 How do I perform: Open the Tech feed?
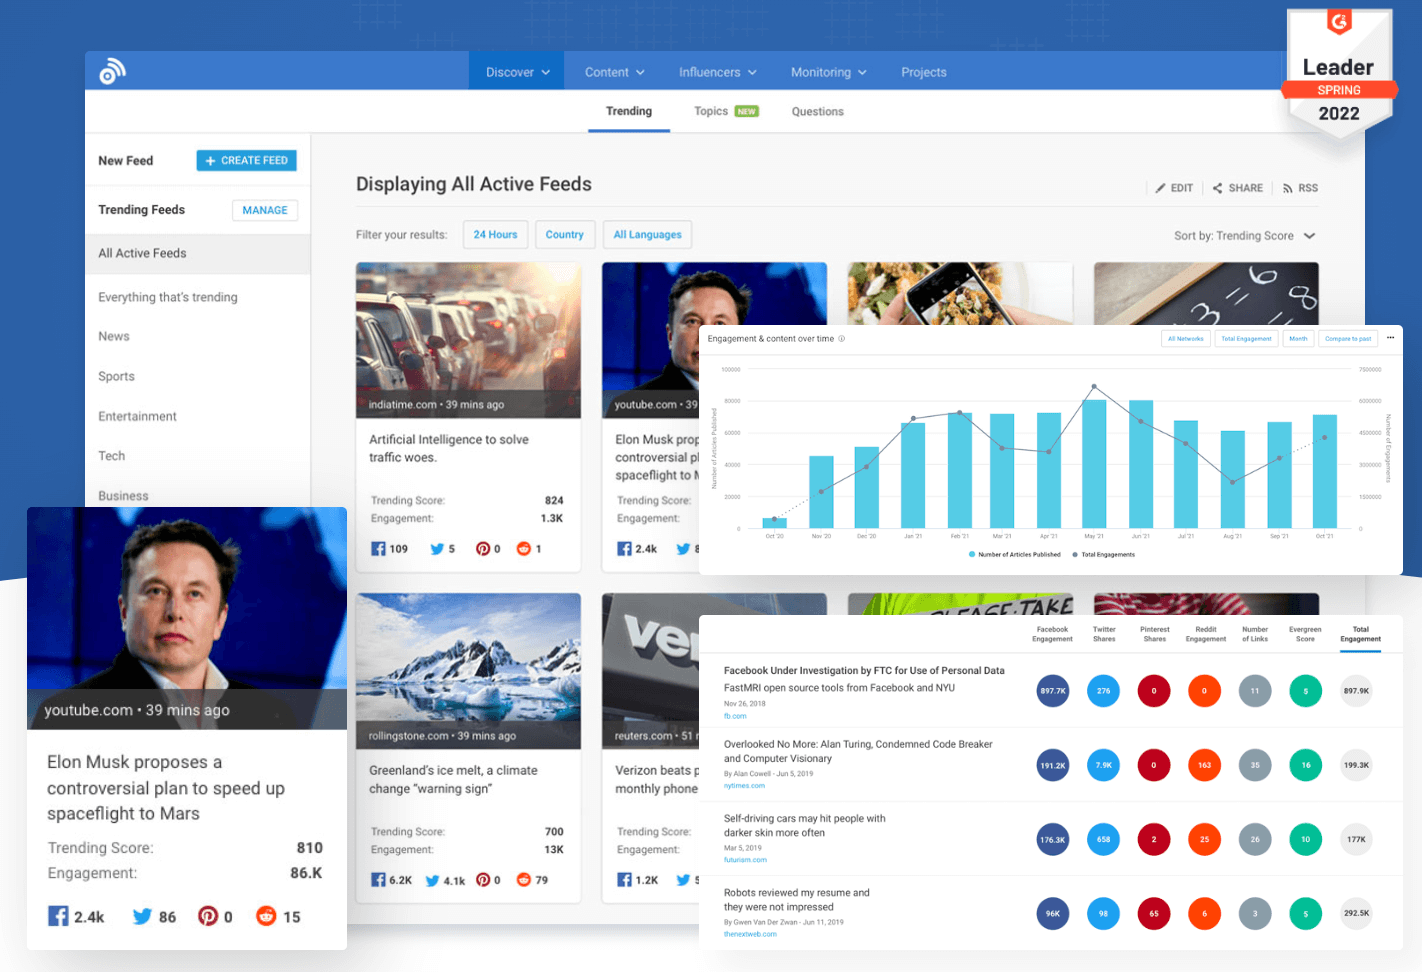pyautogui.click(x=111, y=456)
